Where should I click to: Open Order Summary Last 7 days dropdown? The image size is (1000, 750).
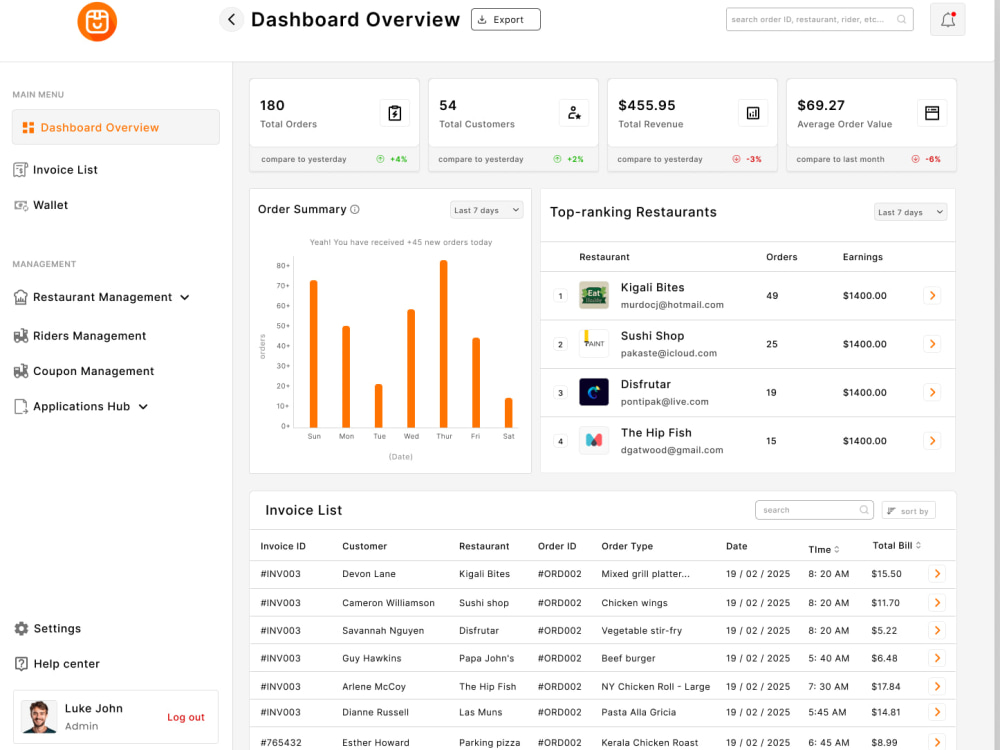point(487,210)
